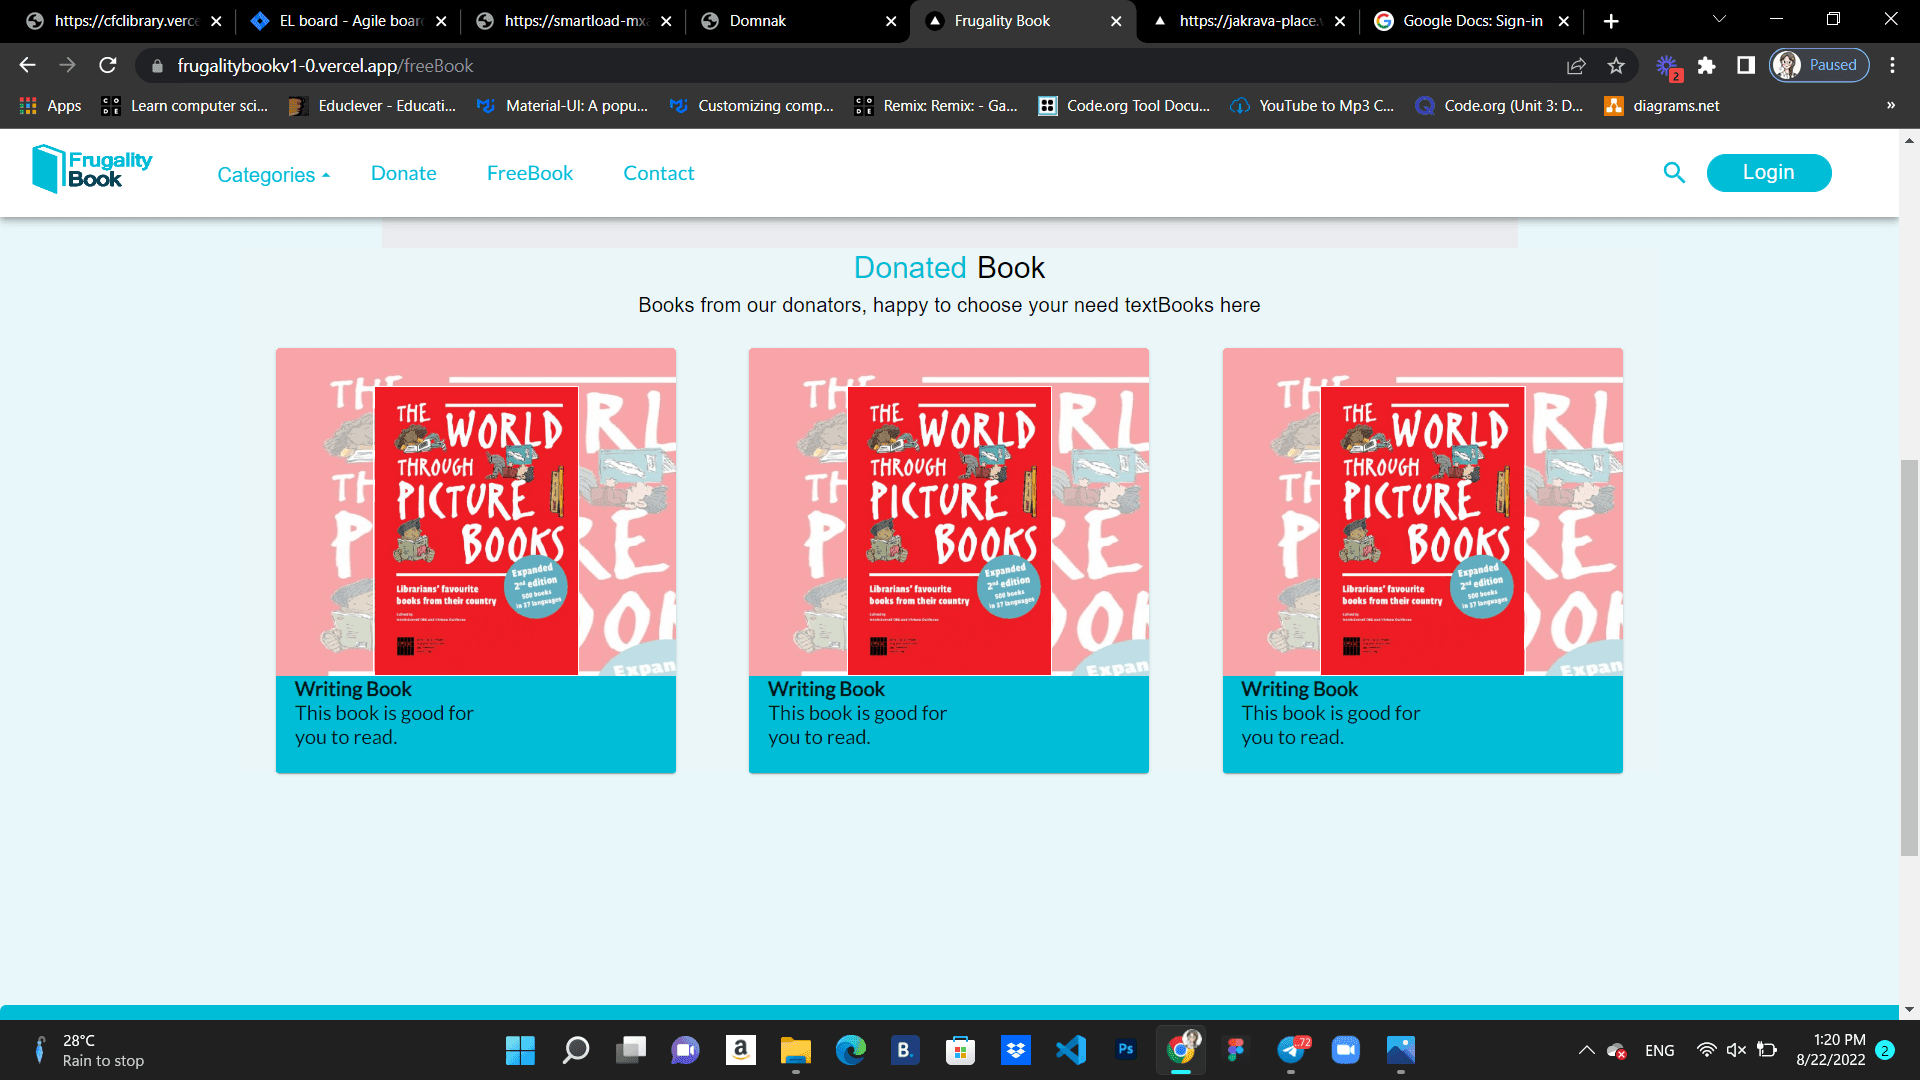Viewport: 1920px width, 1080px height.
Task: Open Telegram from taskbar
Action: click(1292, 1050)
